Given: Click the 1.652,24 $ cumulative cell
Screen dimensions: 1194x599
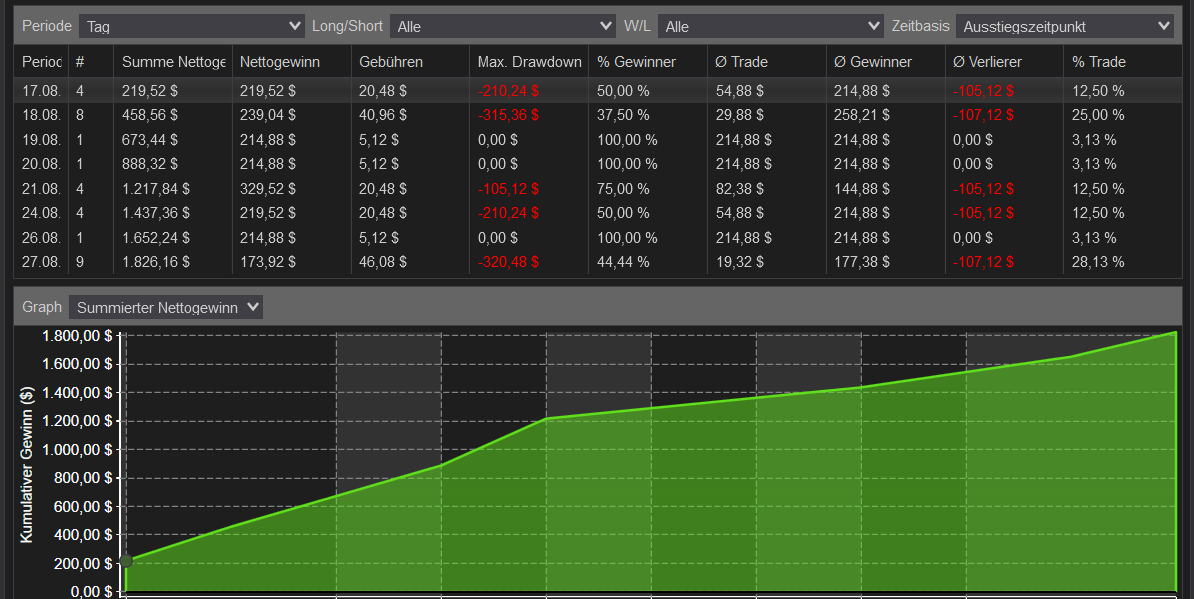Looking at the screenshot, I should coord(156,237).
